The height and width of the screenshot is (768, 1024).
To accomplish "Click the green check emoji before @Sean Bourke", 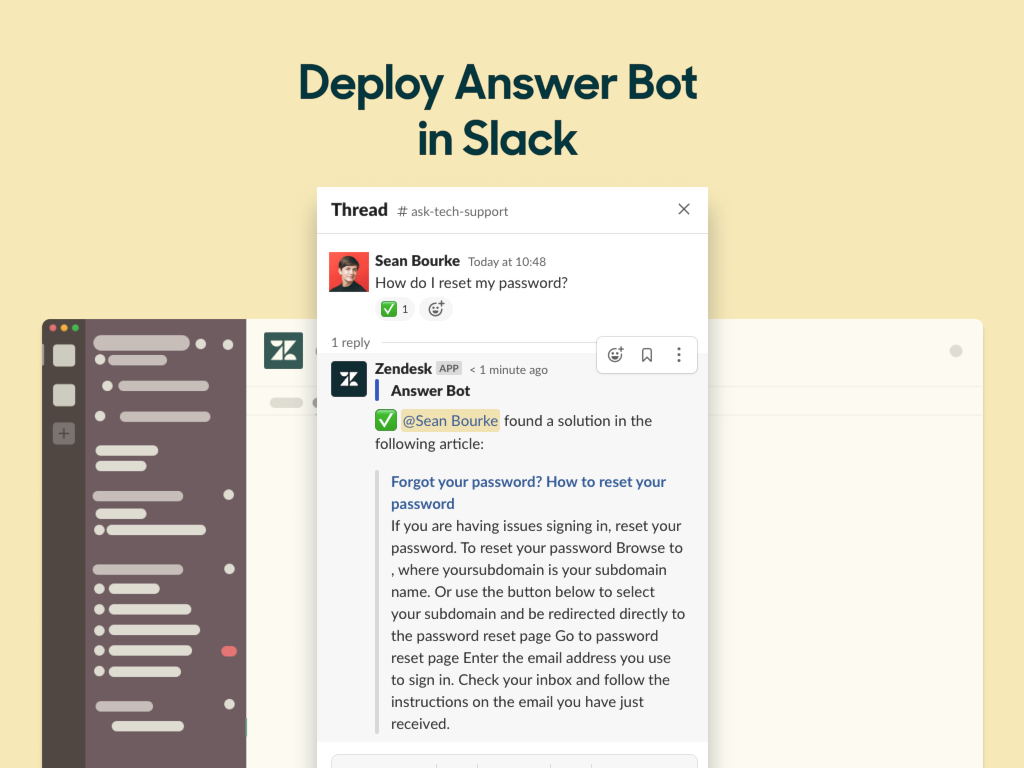I will click(386, 421).
